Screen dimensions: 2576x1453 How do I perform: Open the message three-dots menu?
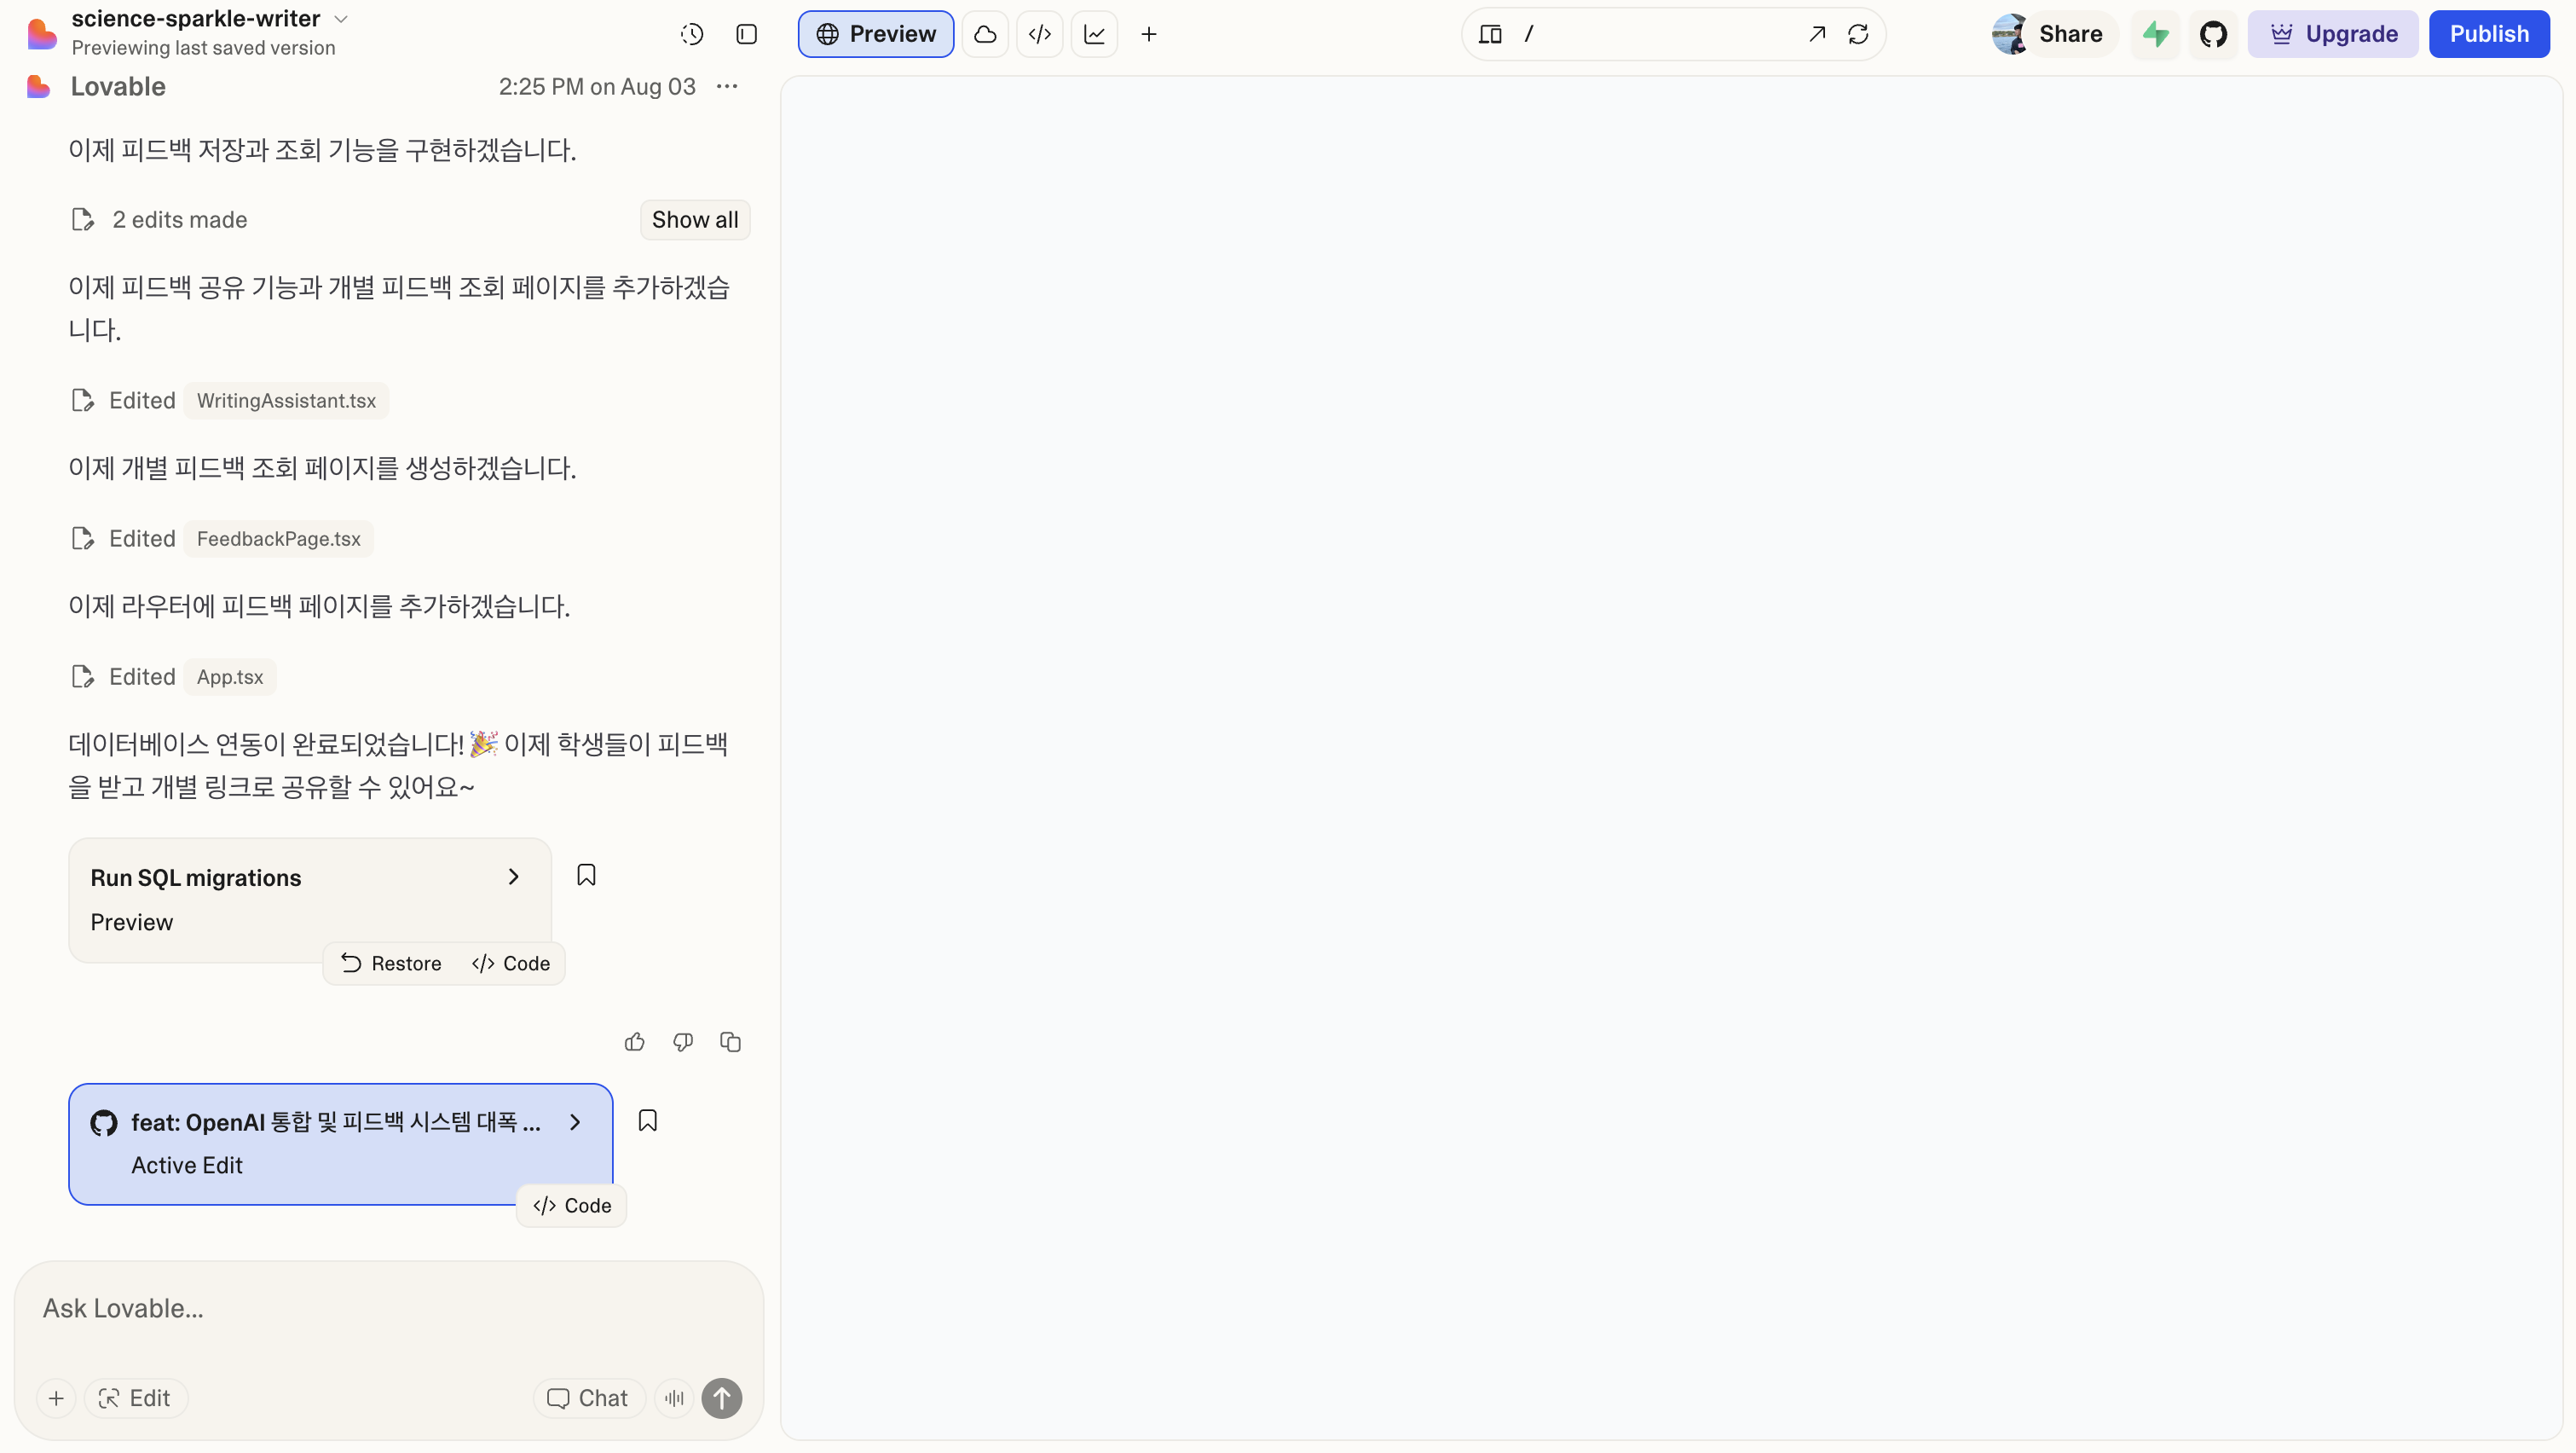click(x=727, y=87)
